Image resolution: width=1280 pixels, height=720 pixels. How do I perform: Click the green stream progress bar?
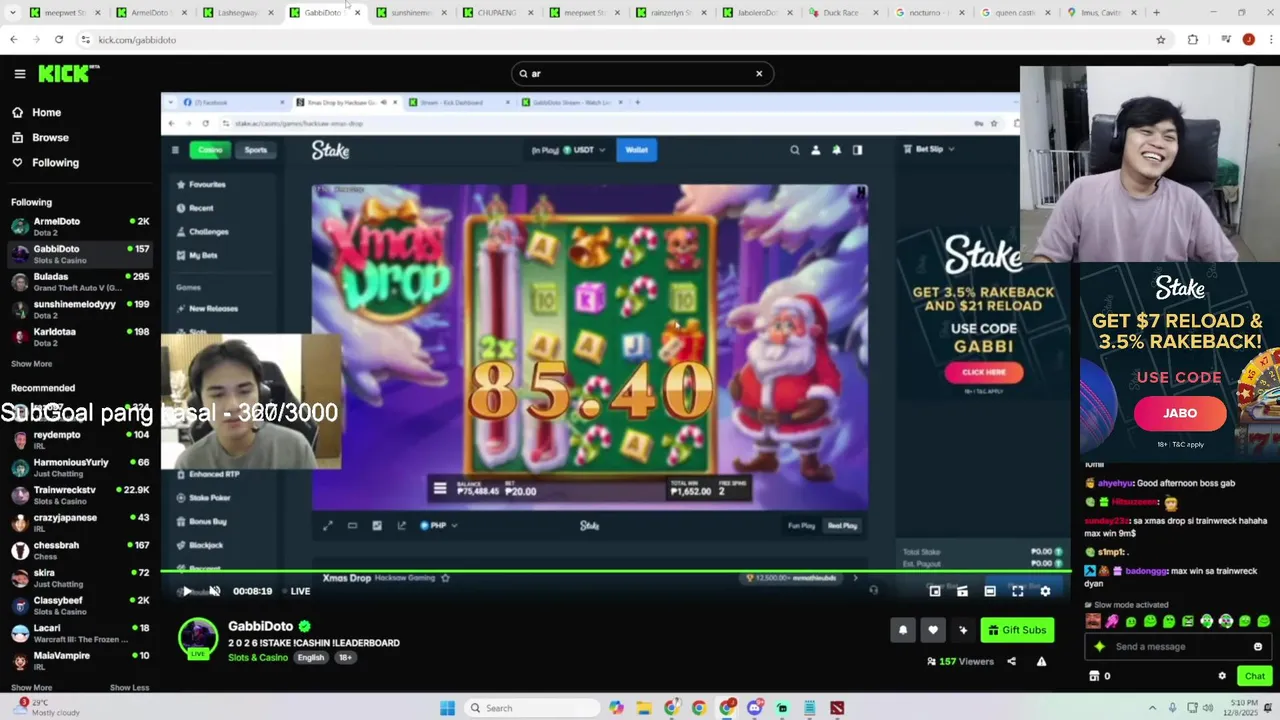[x=615, y=573]
